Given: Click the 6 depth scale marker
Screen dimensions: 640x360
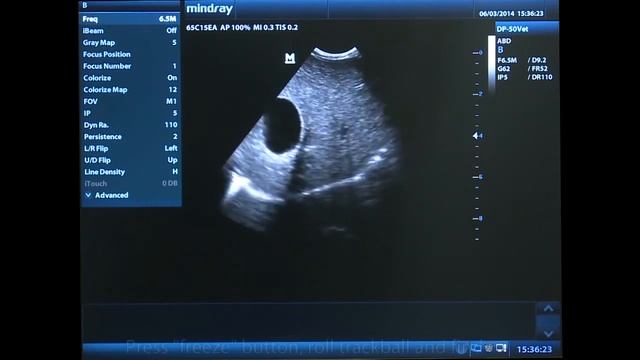Looking at the screenshot, I should coord(478,177).
